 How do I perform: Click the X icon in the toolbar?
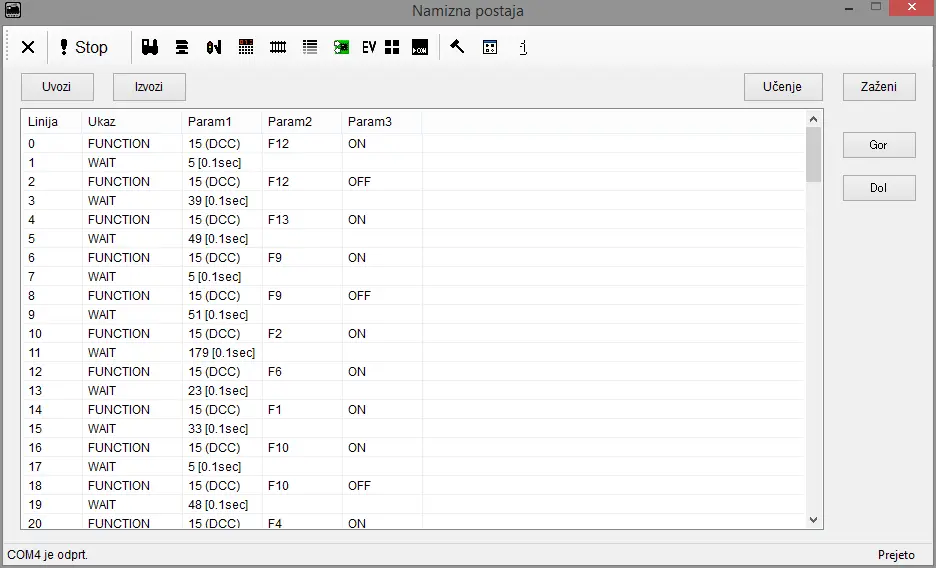(28, 47)
